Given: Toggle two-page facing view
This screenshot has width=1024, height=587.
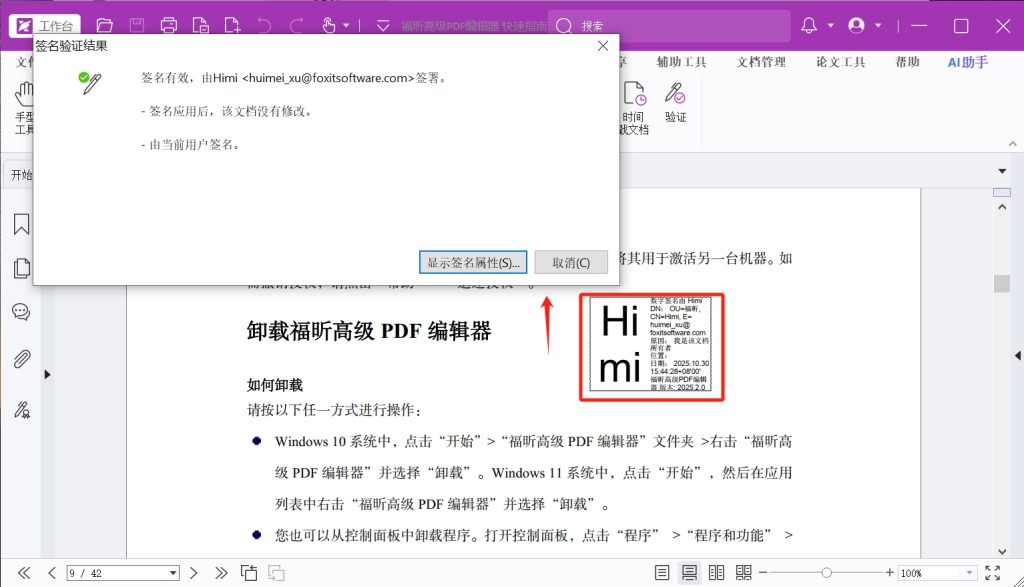Looking at the screenshot, I should [716, 573].
